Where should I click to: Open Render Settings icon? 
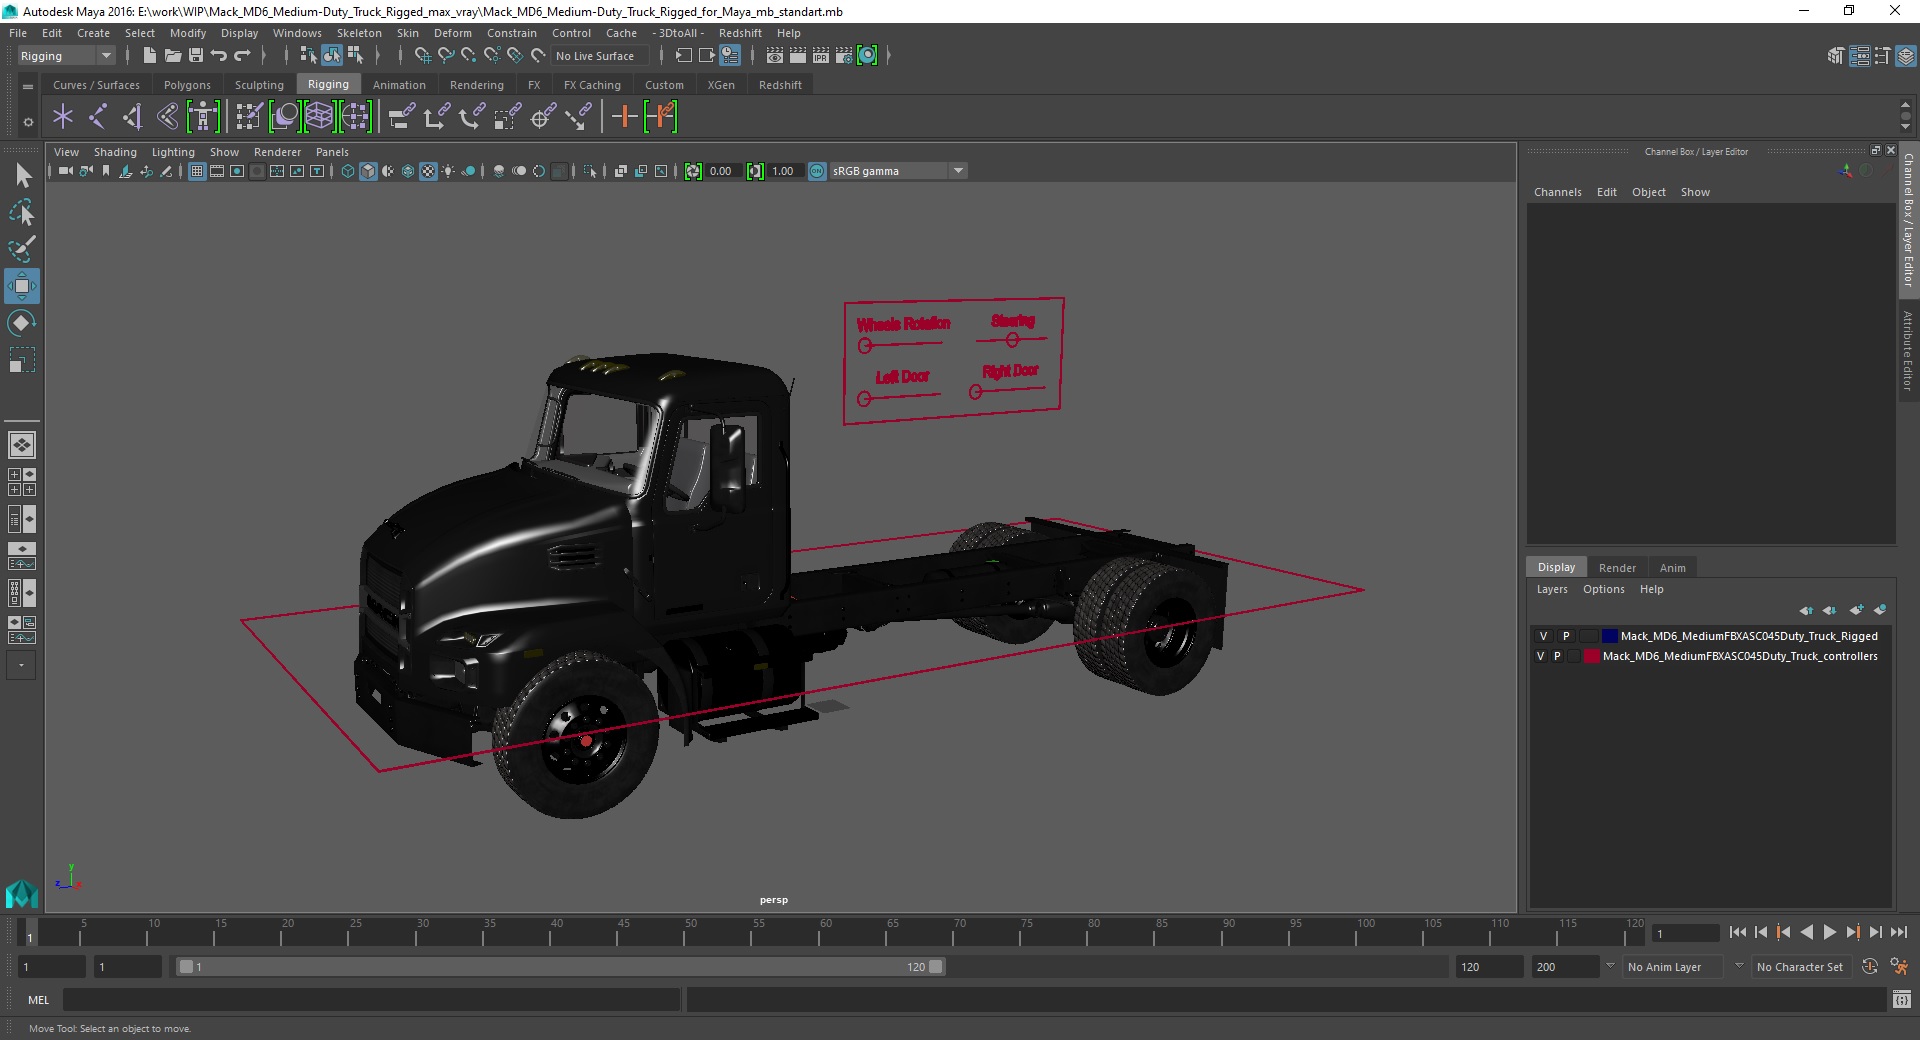(x=843, y=56)
